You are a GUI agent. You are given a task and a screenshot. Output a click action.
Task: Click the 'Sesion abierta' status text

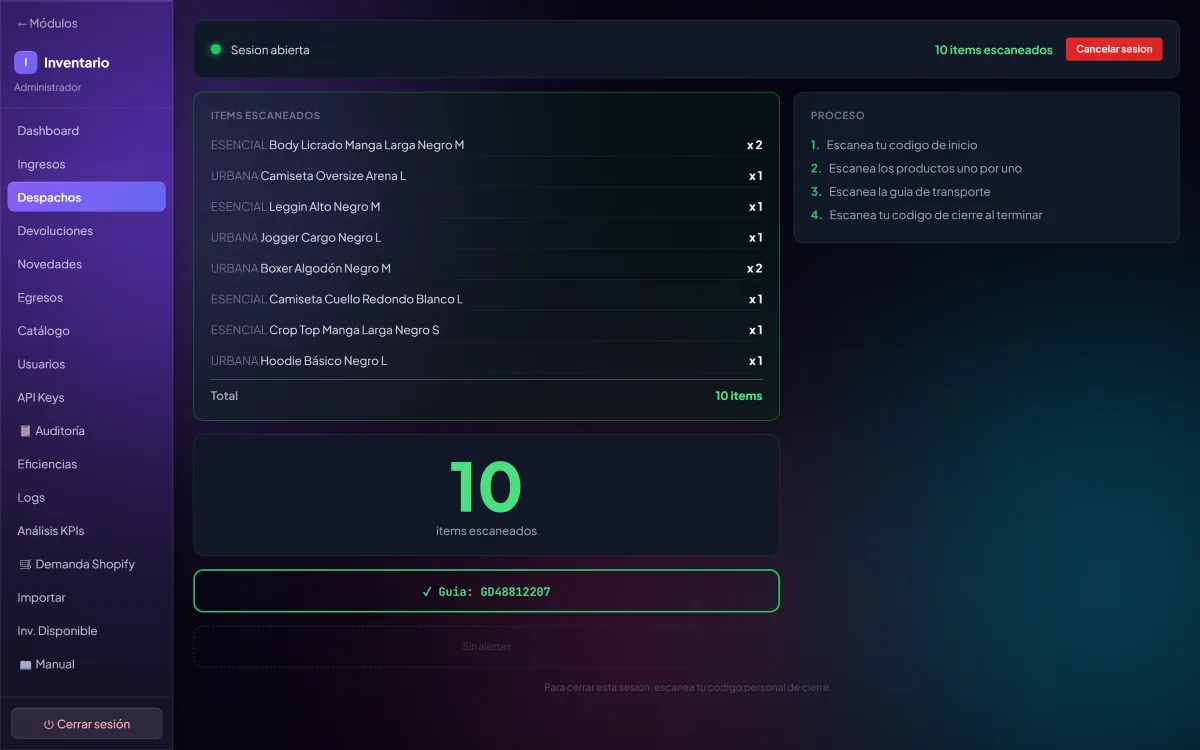270,50
